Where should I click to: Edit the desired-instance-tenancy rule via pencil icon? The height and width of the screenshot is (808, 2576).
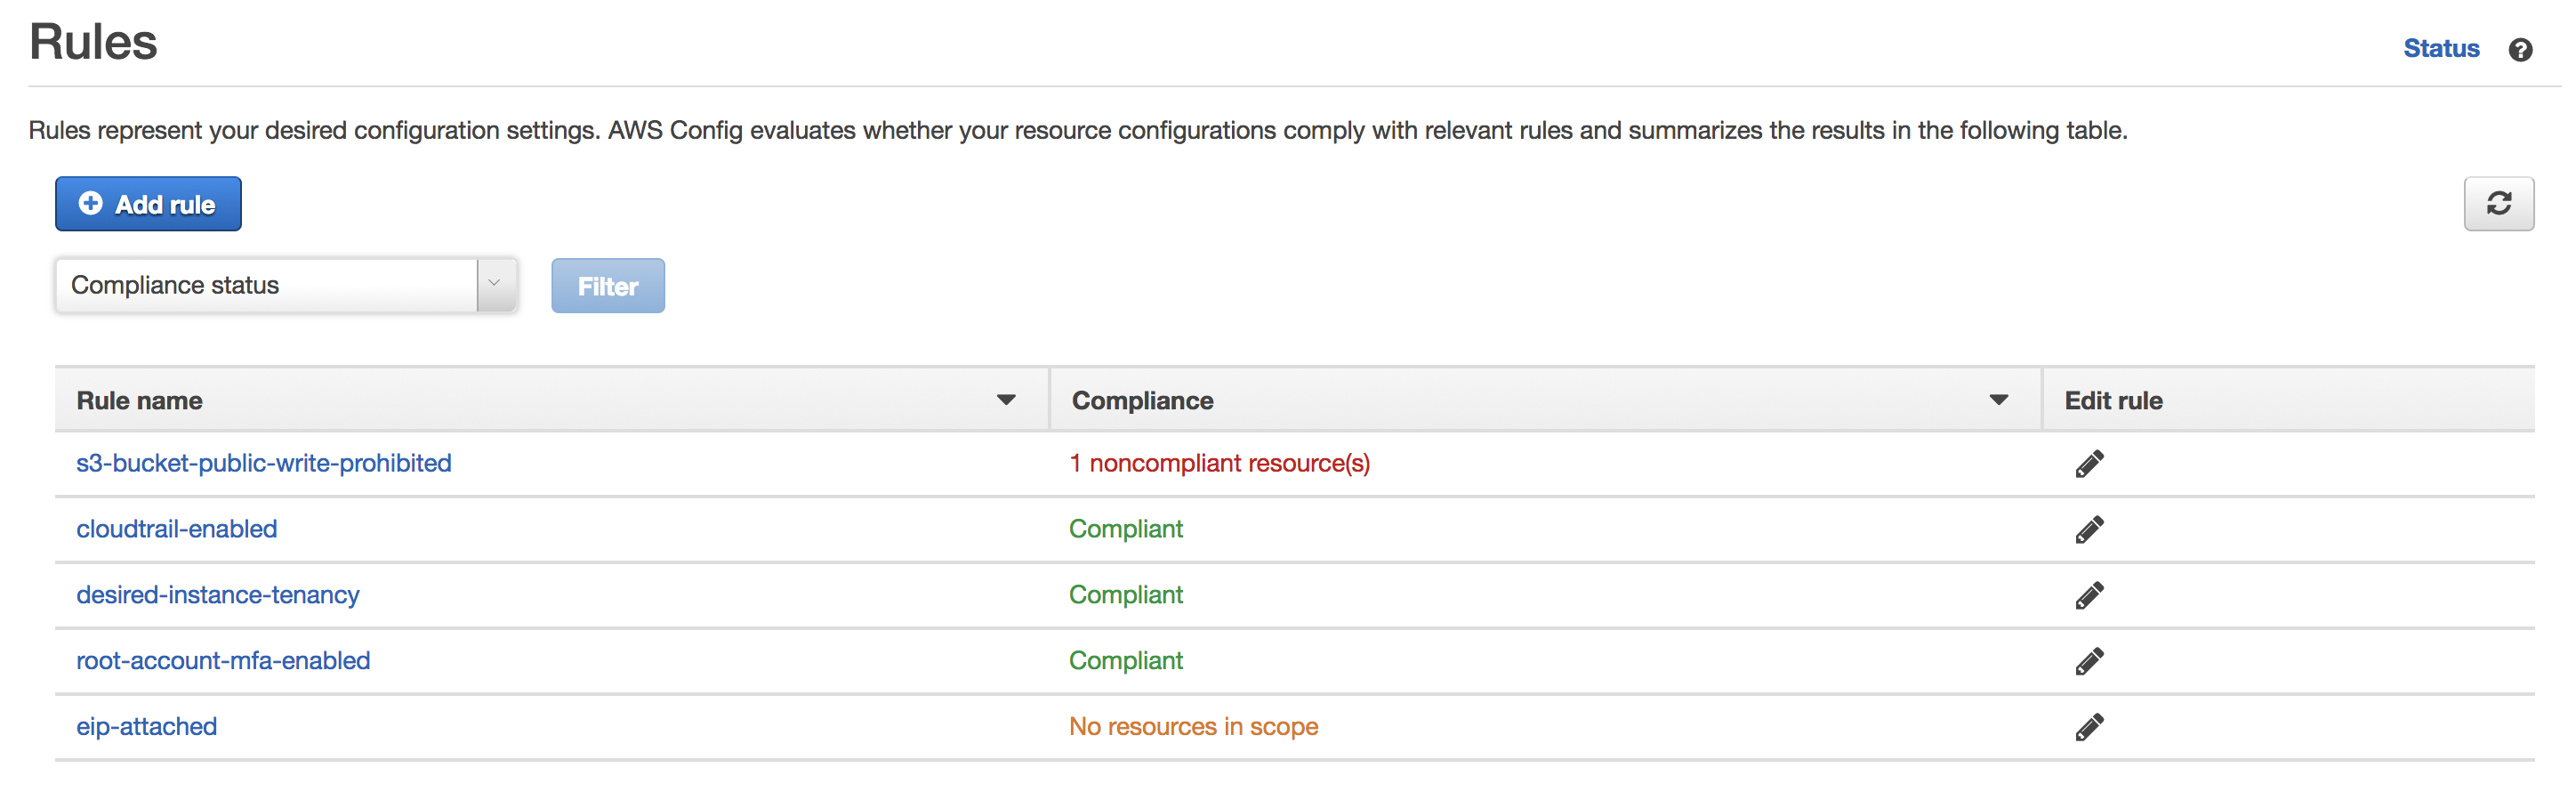pyautogui.click(x=2088, y=596)
